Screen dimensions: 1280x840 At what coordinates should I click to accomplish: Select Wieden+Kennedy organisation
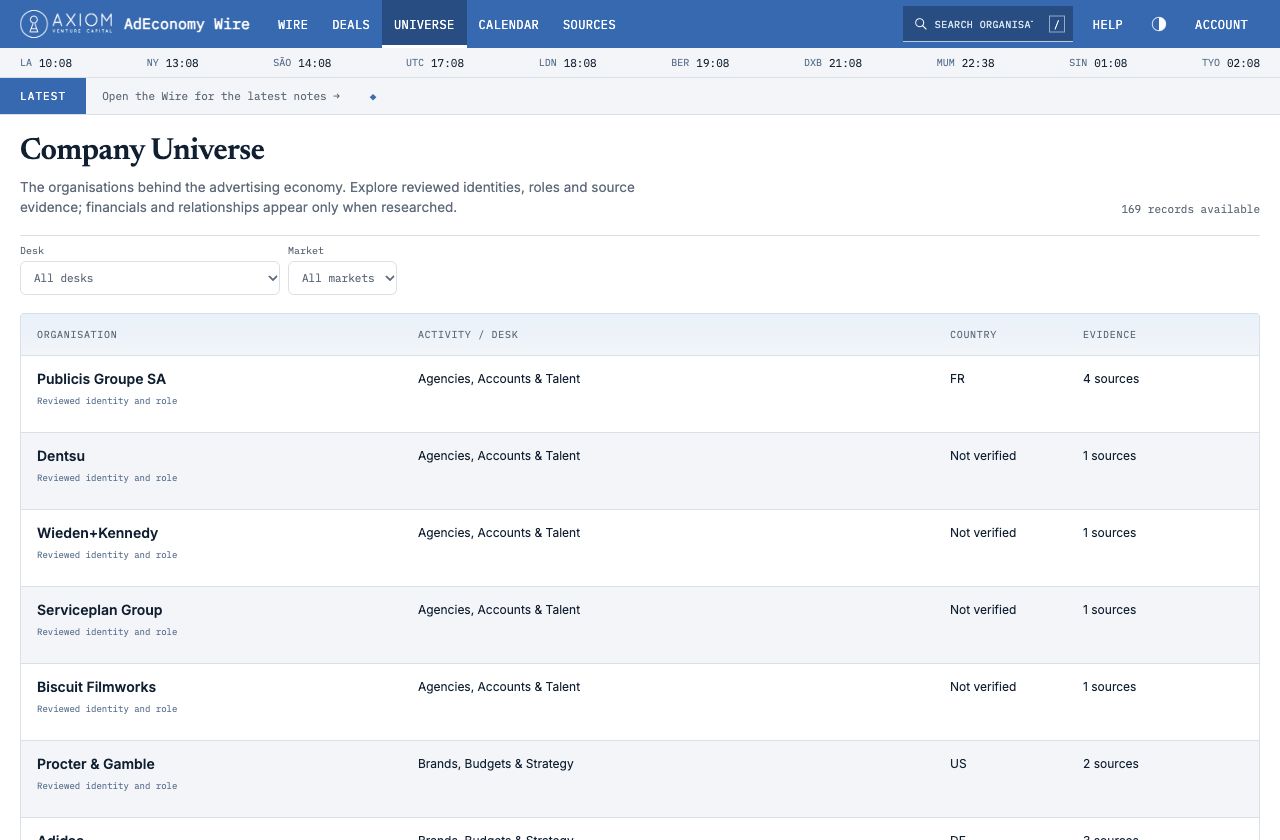(x=97, y=533)
